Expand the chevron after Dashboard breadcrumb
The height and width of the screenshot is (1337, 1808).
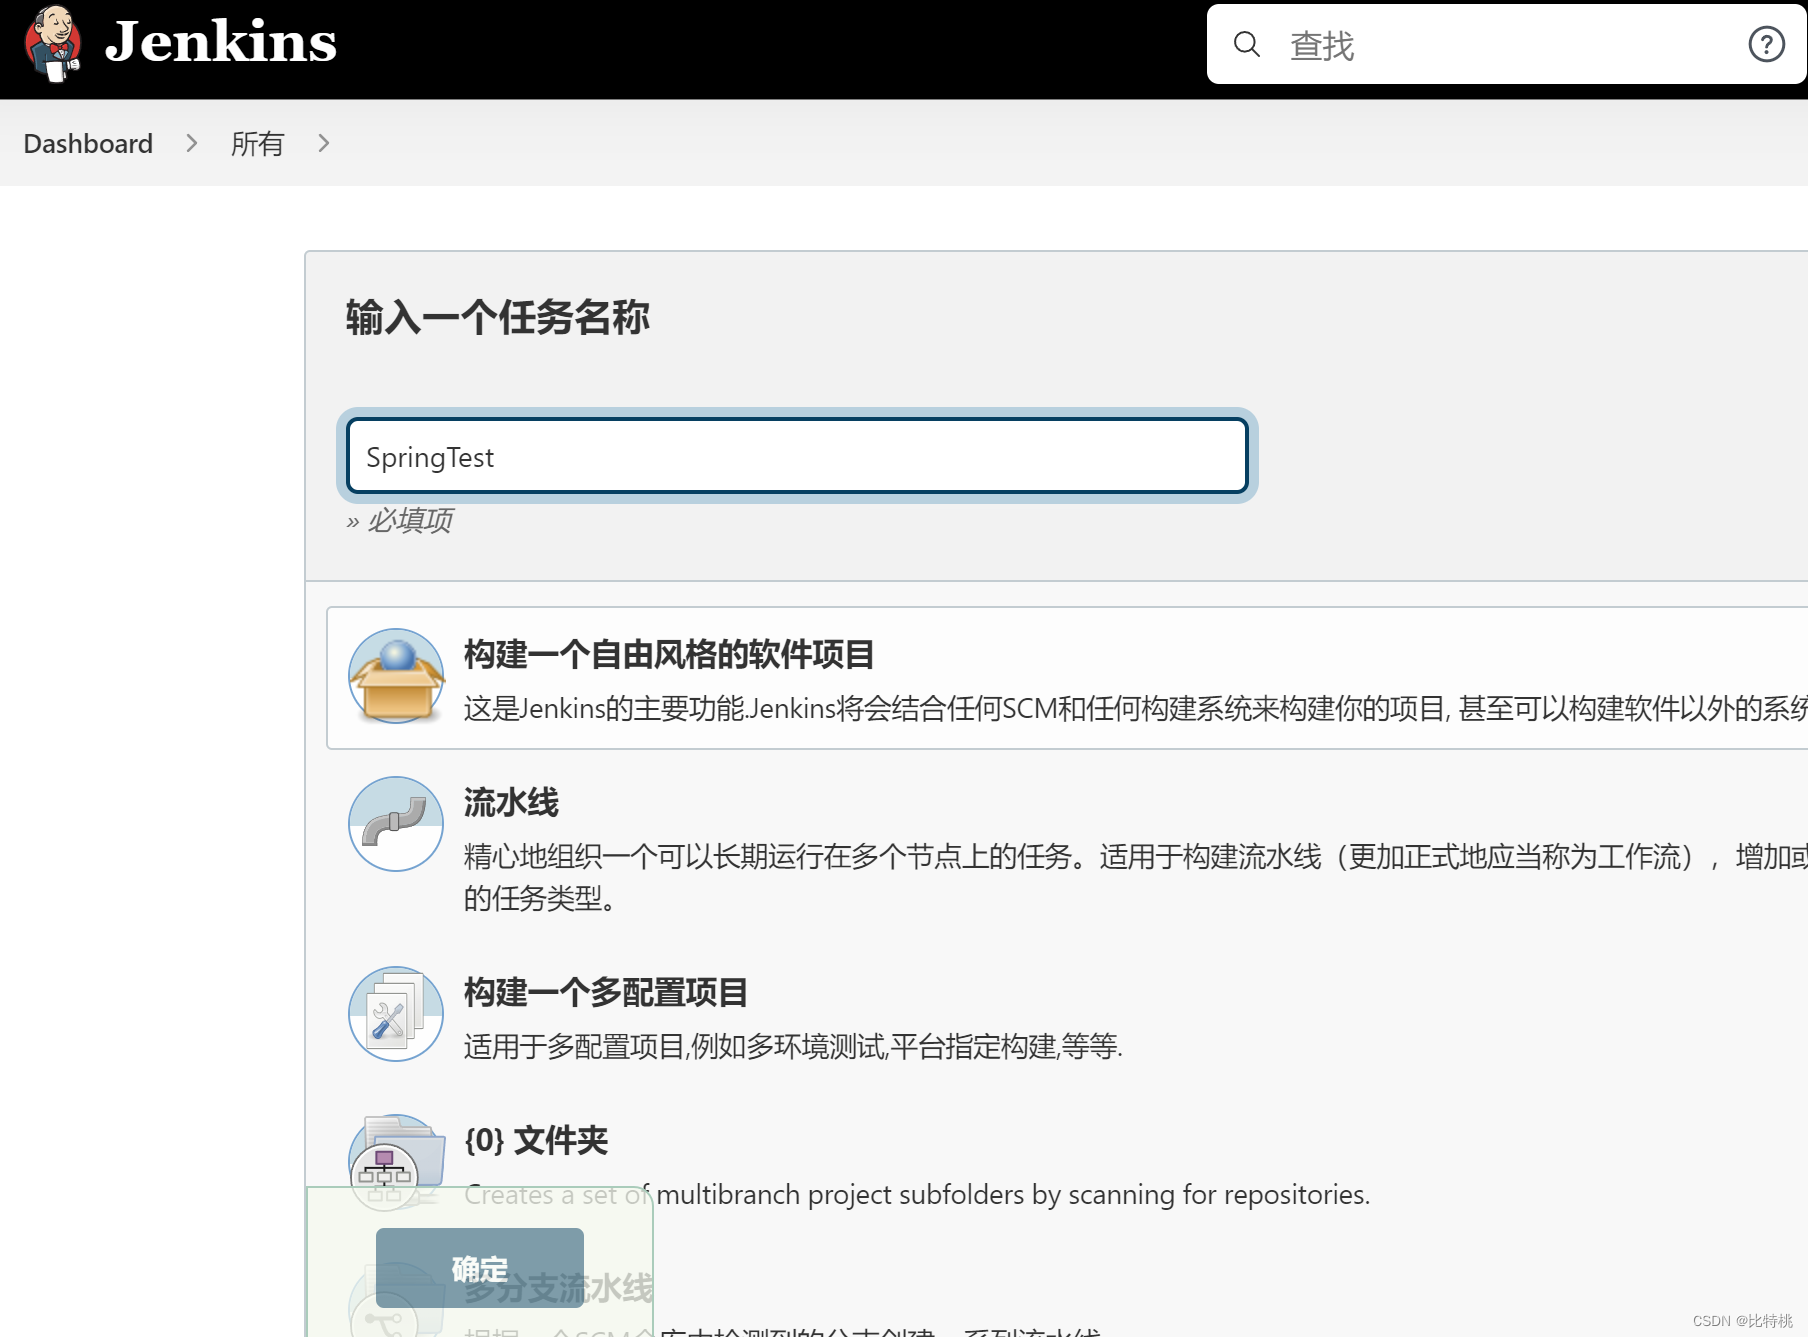click(192, 143)
